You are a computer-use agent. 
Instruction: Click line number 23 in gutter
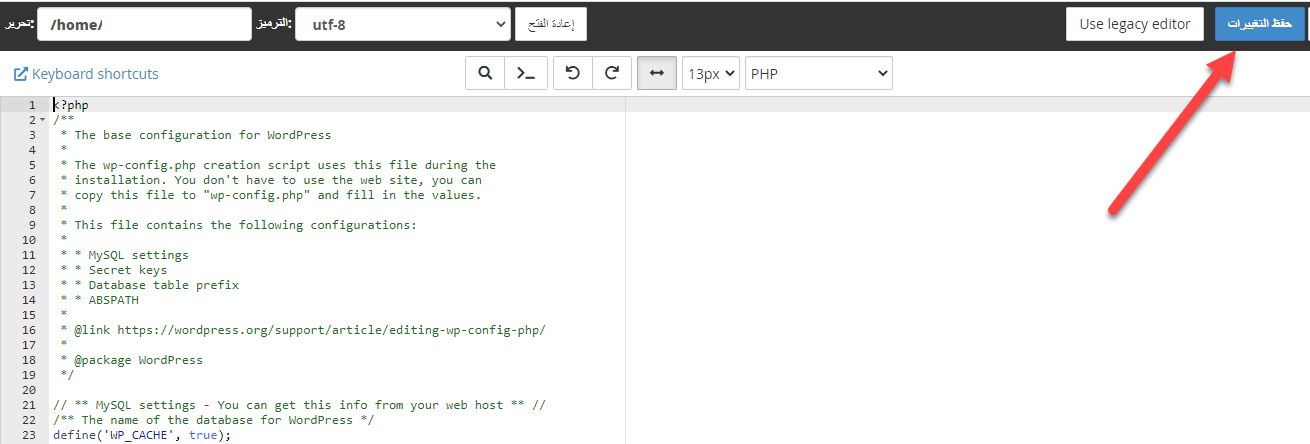[x=29, y=435]
